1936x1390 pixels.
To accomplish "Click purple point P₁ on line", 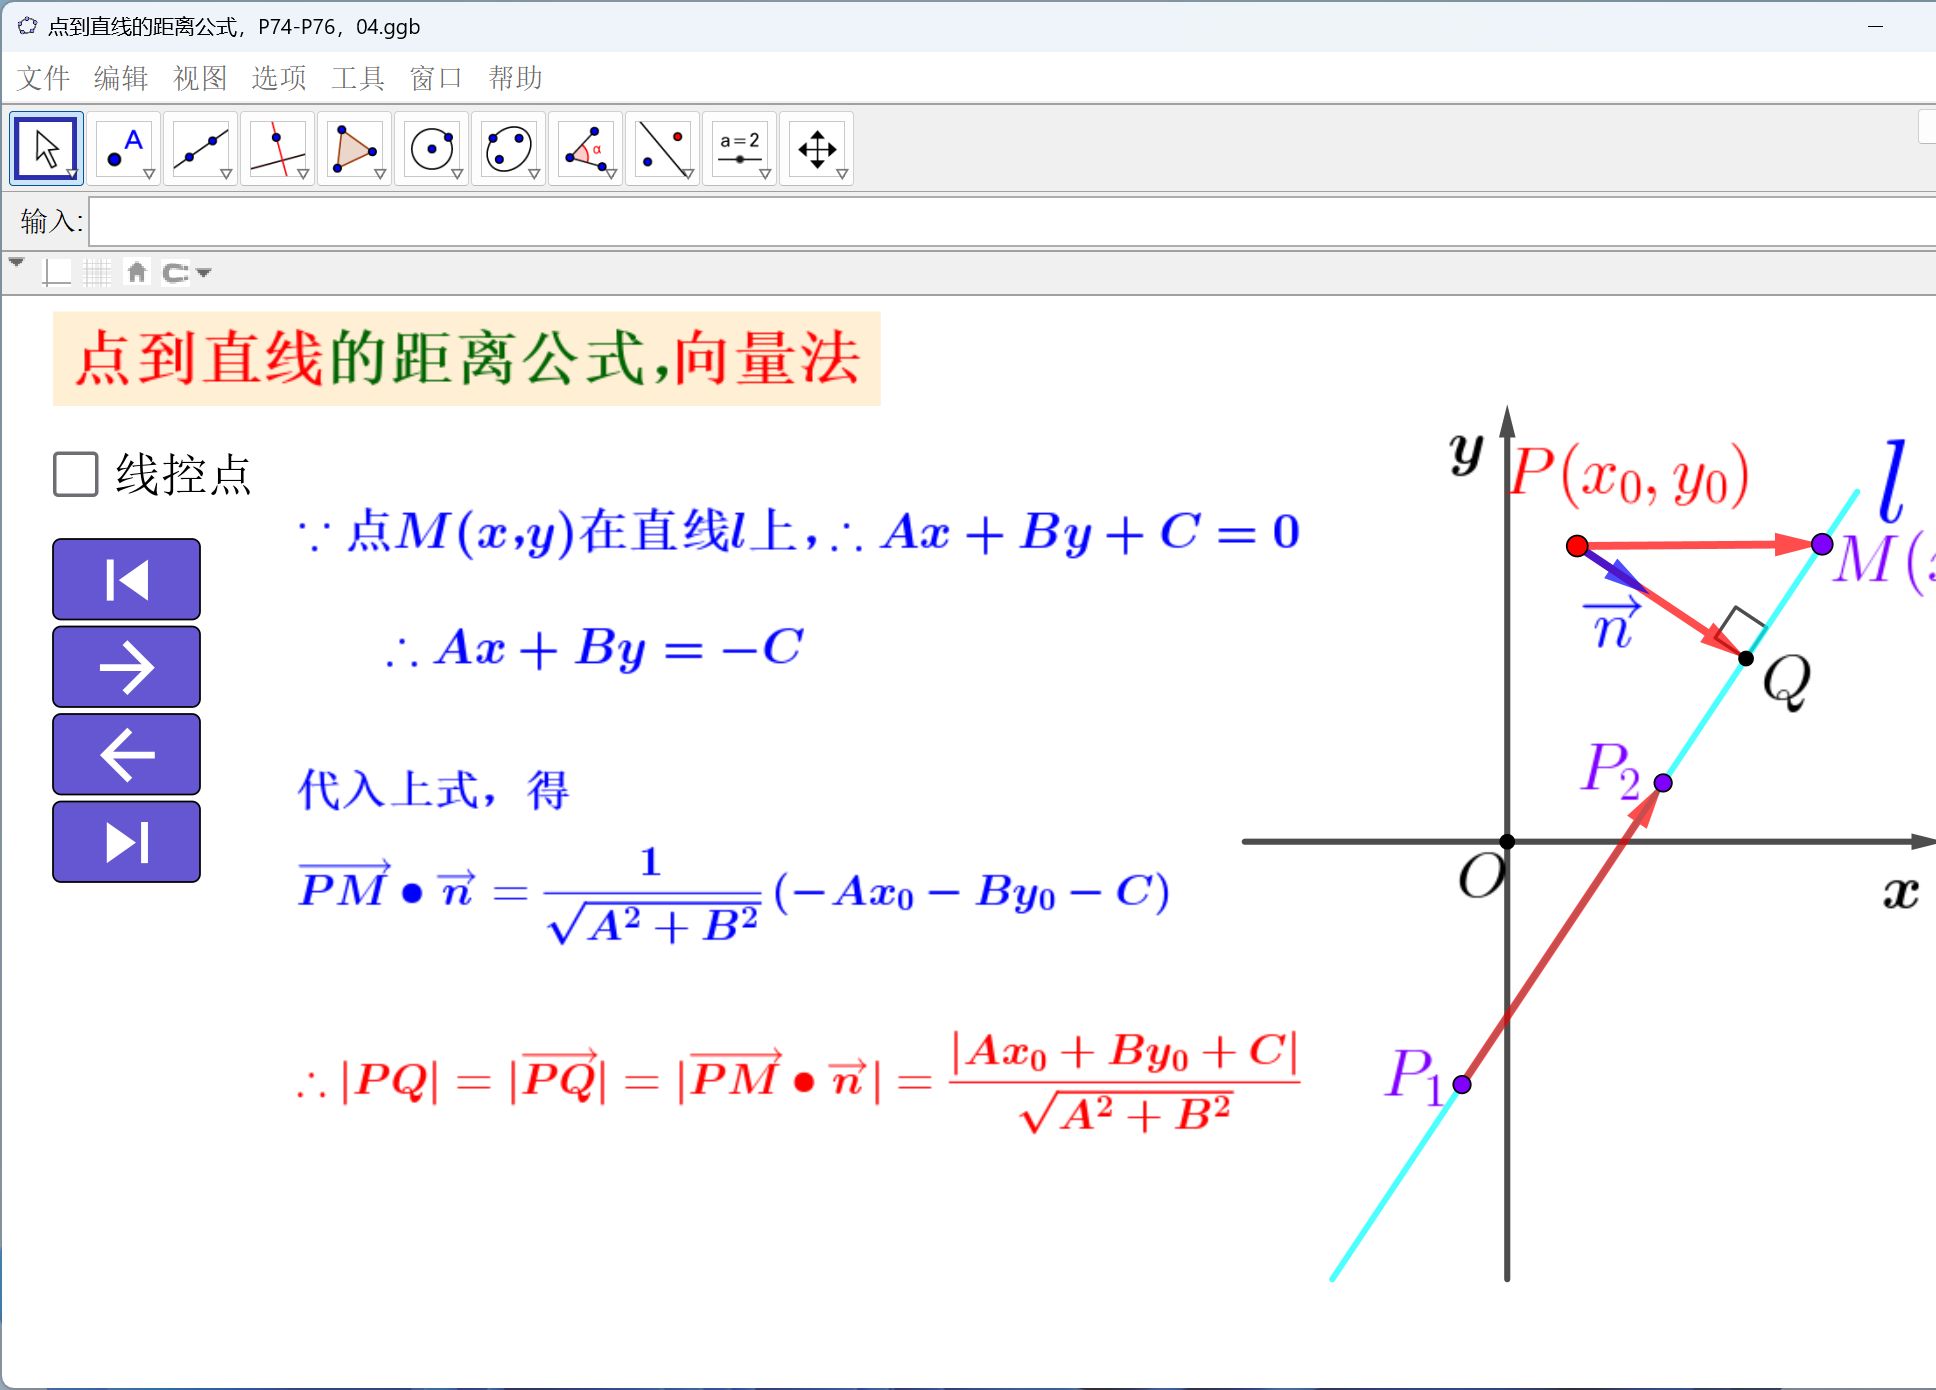I will click(1462, 1084).
